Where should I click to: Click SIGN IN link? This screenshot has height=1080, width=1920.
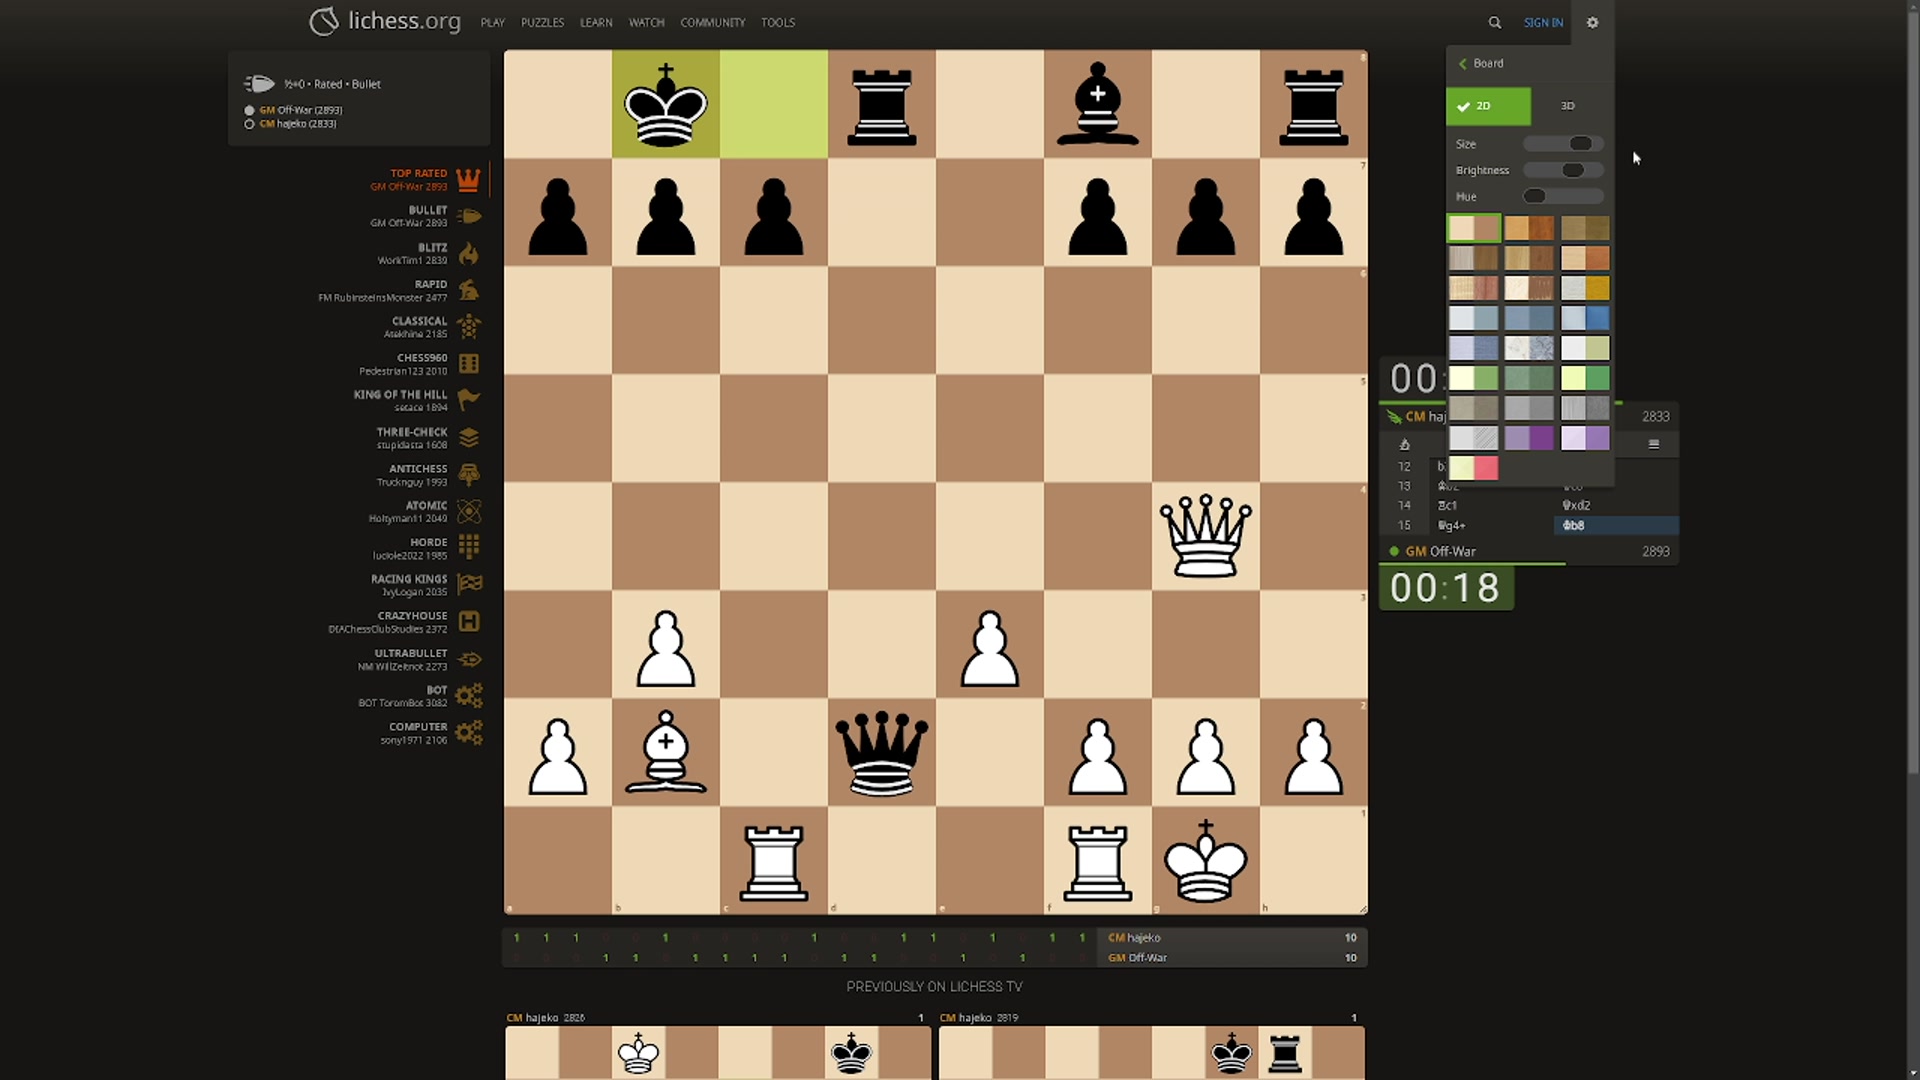click(1543, 22)
